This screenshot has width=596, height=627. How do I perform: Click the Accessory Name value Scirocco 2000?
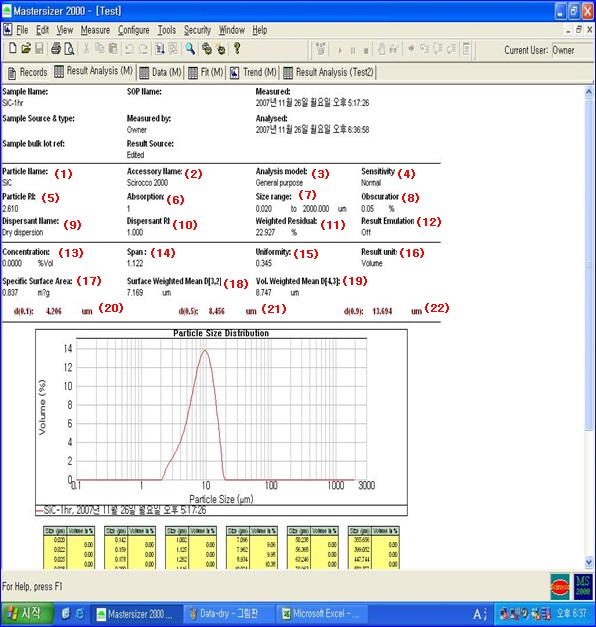(147, 183)
